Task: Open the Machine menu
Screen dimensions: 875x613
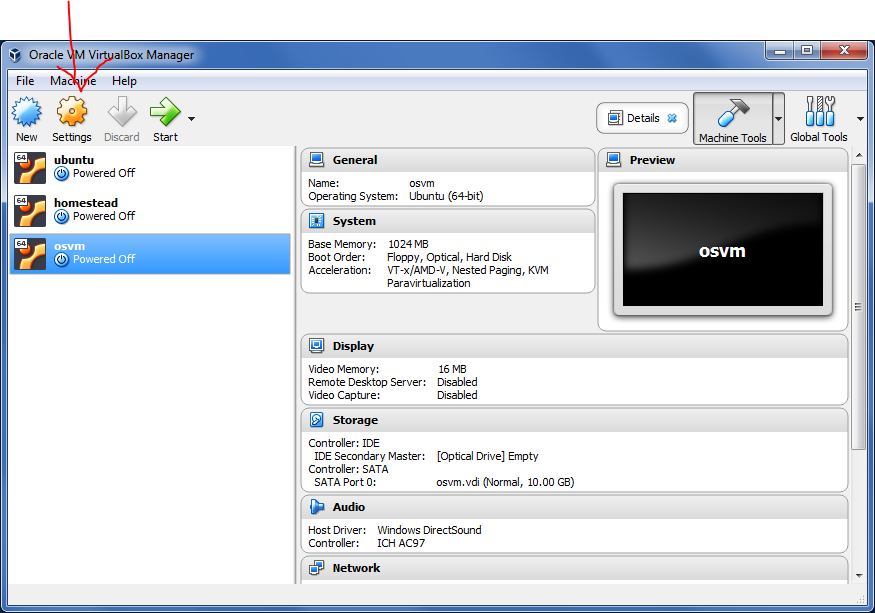Action: [x=73, y=81]
